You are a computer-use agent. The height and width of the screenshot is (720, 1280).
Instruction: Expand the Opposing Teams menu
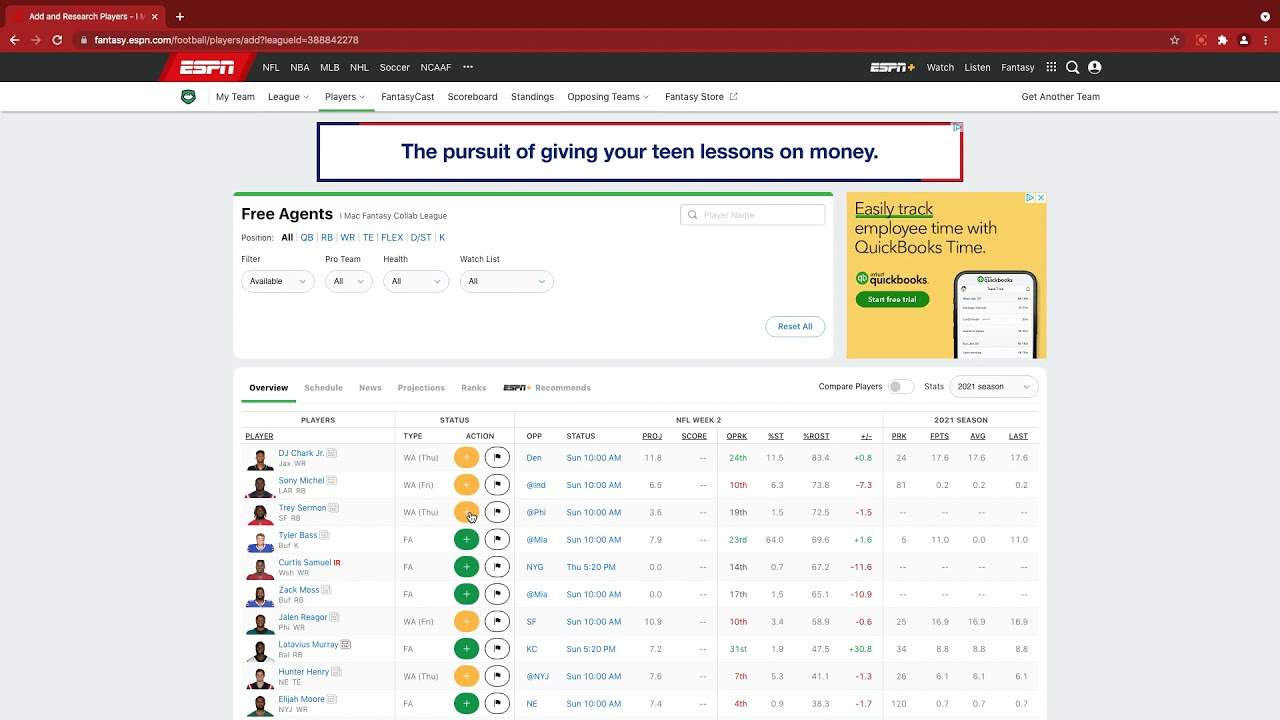click(x=608, y=97)
